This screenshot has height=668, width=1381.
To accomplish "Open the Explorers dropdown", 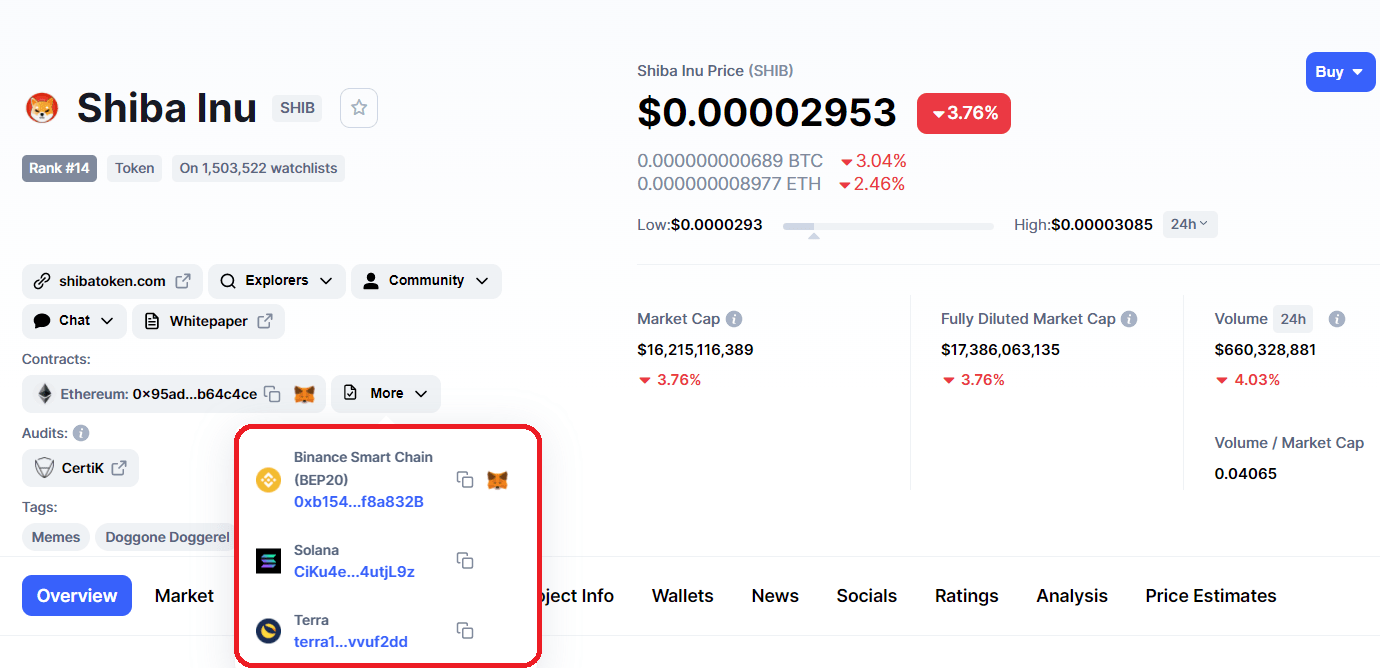I will (x=277, y=281).
